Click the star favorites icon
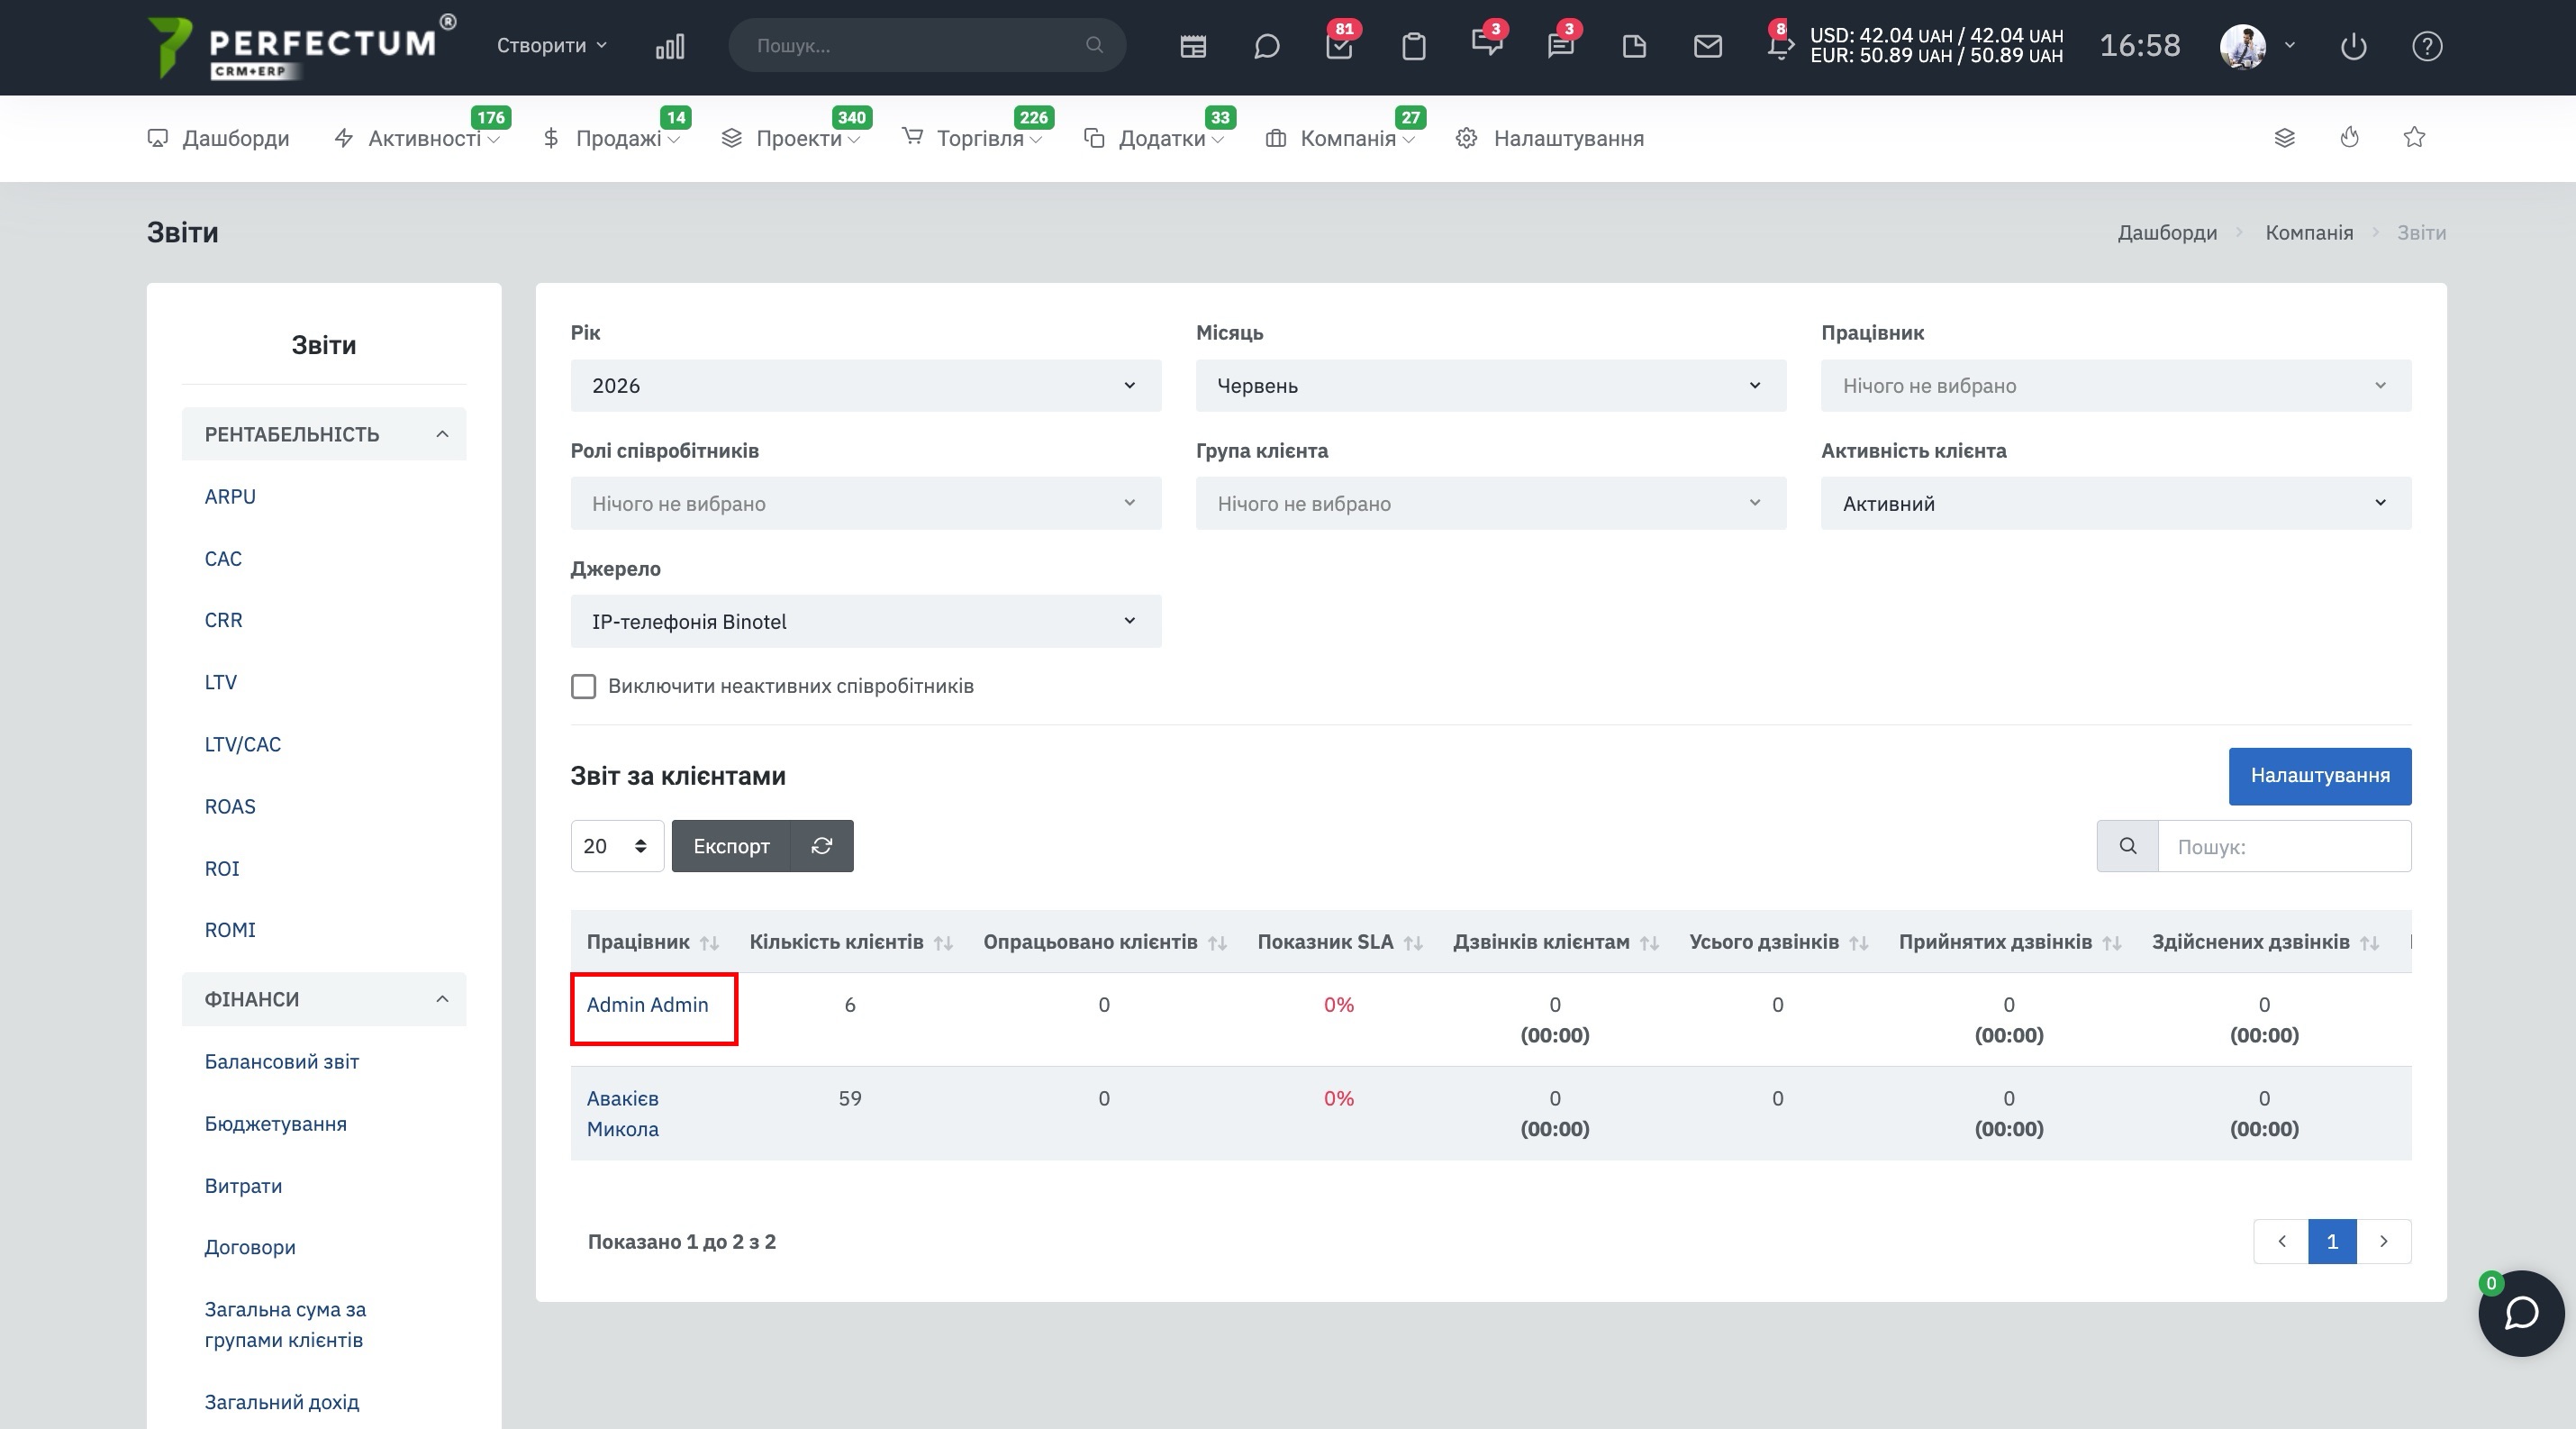The height and width of the screenshot is (1429, 2576). click(x=2414, y=137)
